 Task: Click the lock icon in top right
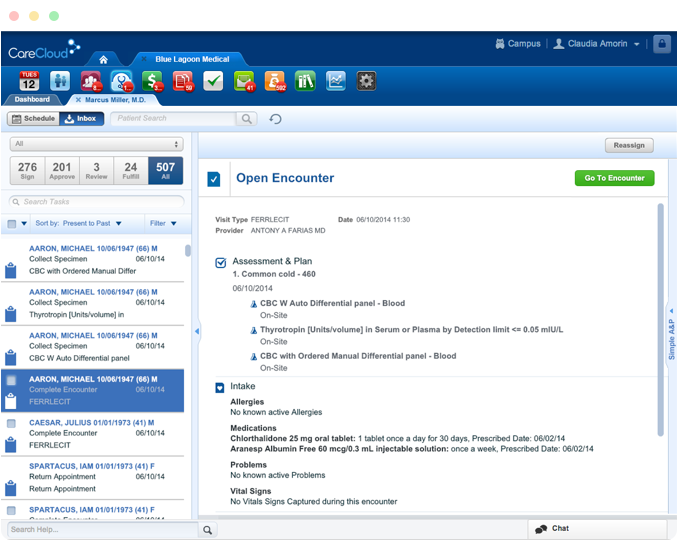662,44
